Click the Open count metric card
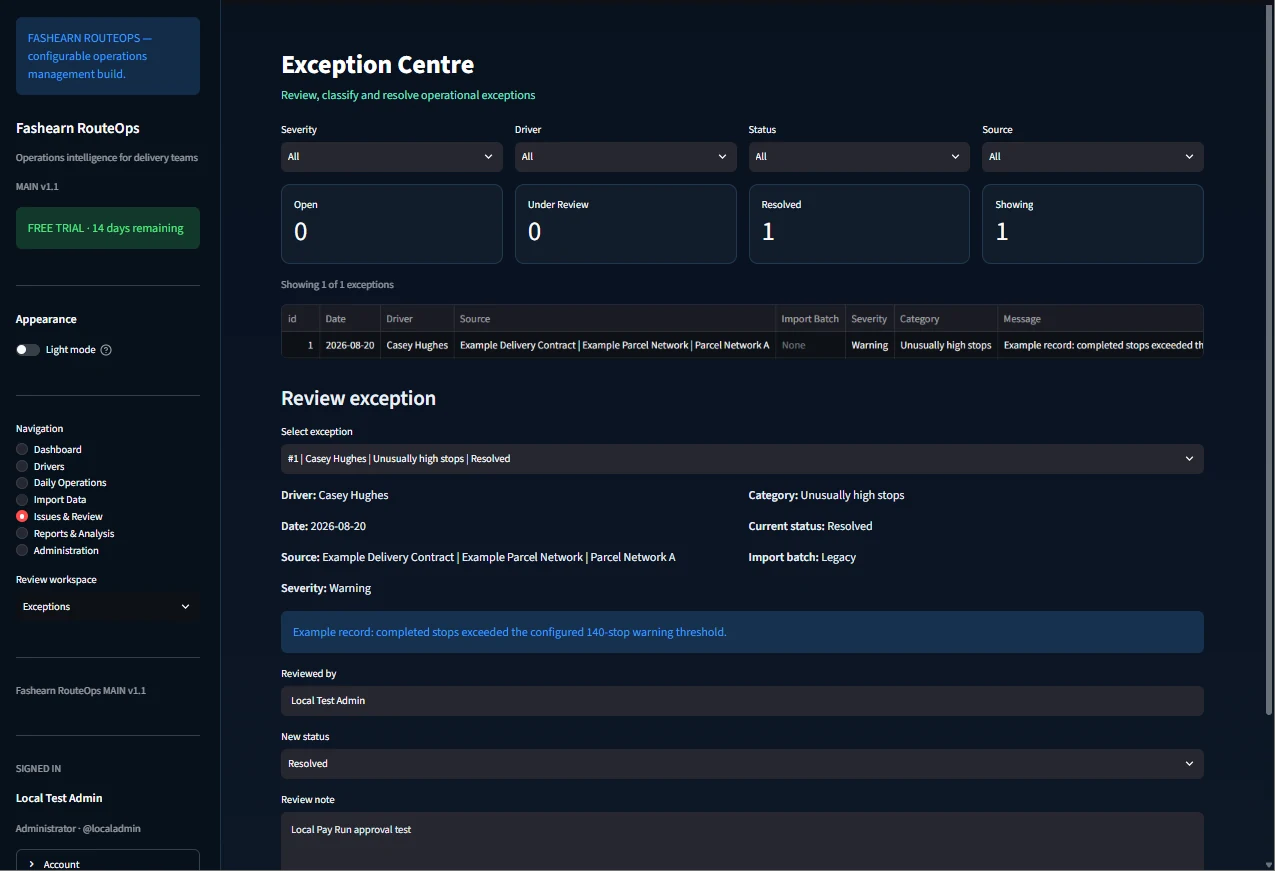 coord(392,224)
